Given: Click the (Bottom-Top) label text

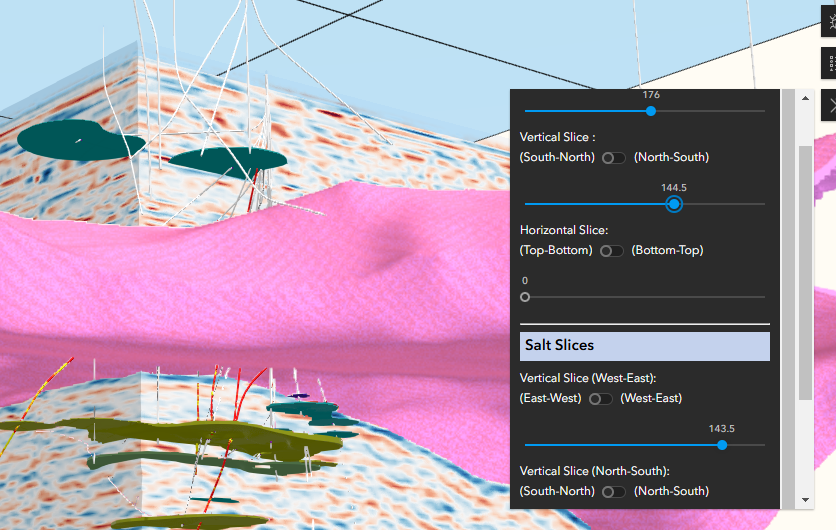Looking at the screenshot, I should click(667, 251).
